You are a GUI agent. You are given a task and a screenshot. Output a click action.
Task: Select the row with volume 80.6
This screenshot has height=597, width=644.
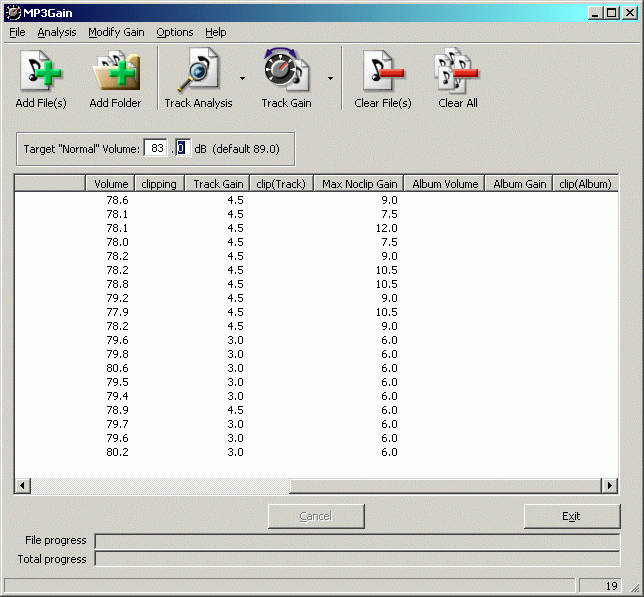316,368
